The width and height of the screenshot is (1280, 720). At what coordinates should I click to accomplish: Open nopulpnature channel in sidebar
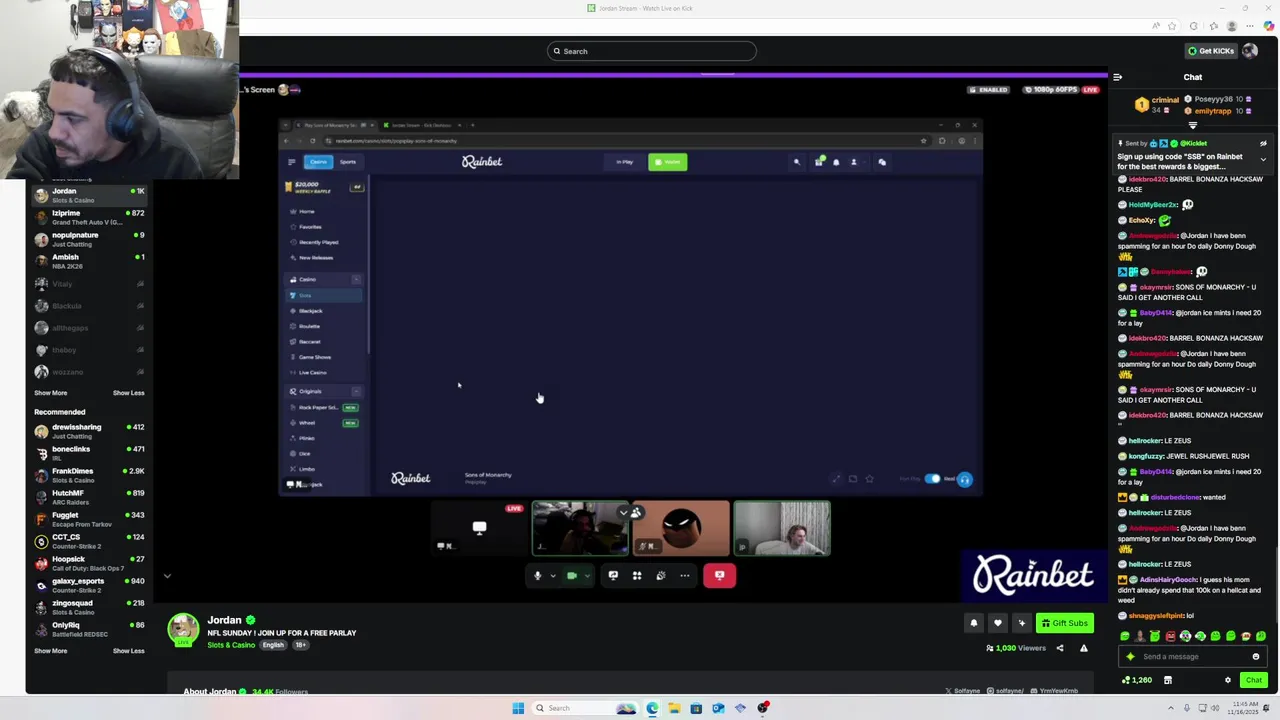coord(89,239)
